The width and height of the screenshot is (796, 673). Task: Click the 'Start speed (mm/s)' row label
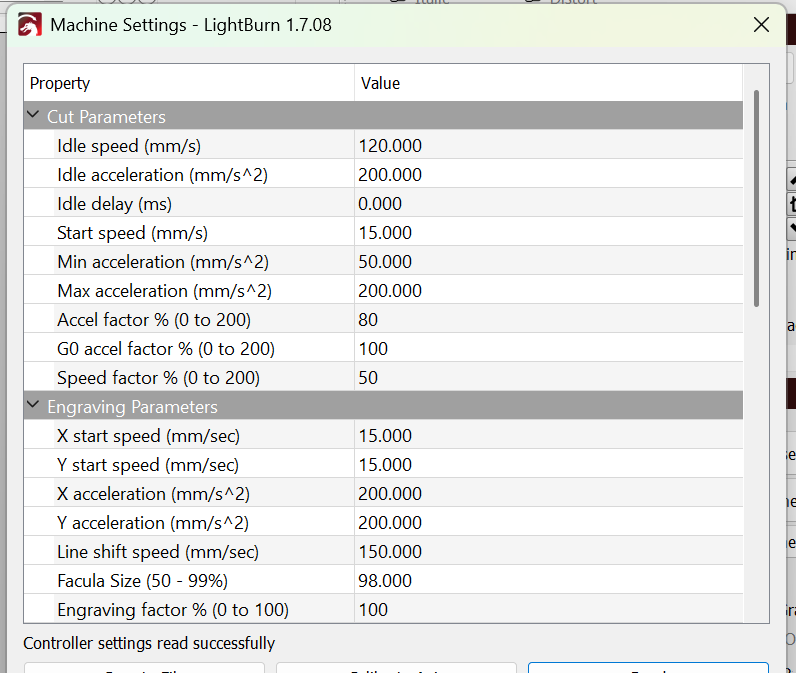[132, 232]
